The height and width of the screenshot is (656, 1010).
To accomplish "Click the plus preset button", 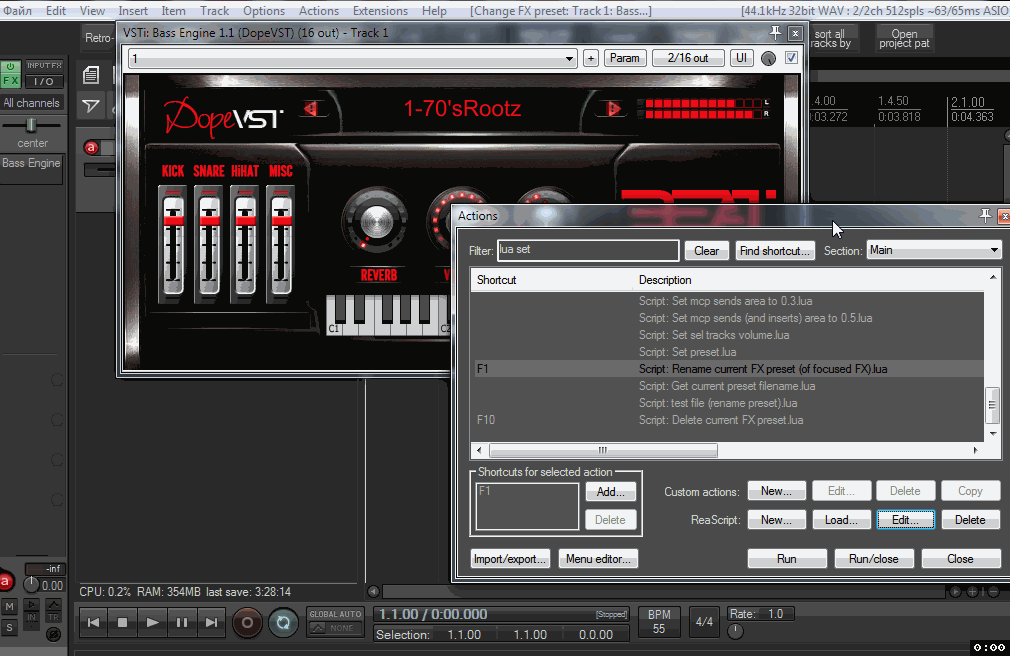I will pos(591,59).
